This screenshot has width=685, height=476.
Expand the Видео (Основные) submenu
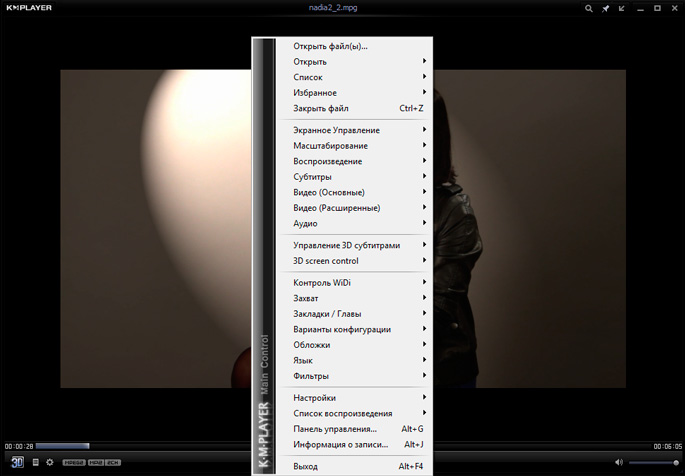[354, 192]
